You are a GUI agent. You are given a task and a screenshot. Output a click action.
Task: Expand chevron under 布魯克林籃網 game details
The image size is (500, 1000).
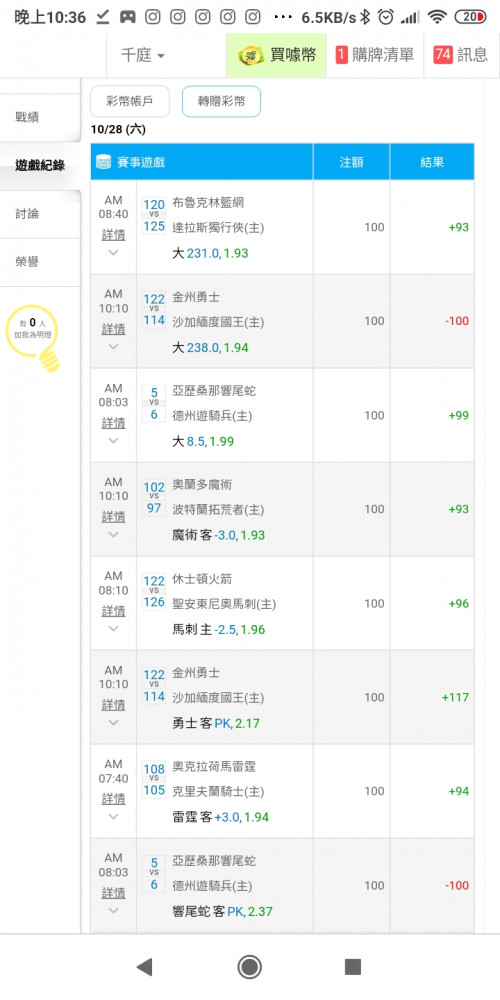[114, 253]
